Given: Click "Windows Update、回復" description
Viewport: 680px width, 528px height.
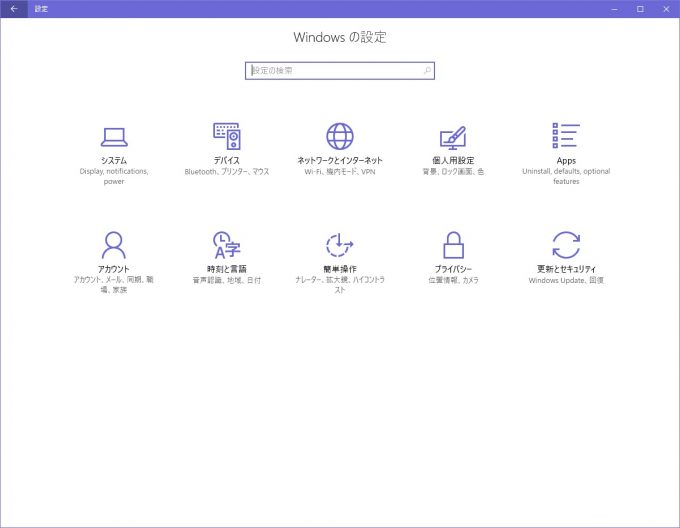Looking at the screenshot, I should coord(566,280).
